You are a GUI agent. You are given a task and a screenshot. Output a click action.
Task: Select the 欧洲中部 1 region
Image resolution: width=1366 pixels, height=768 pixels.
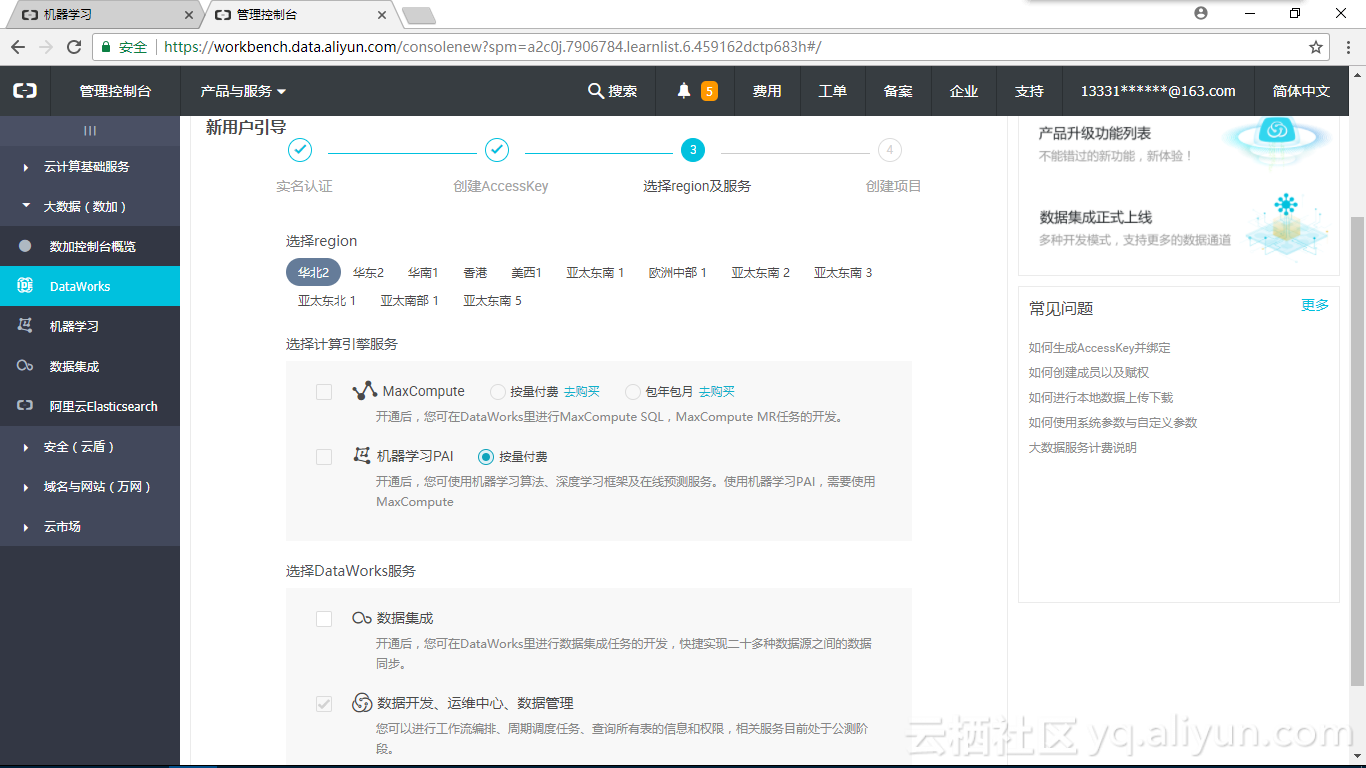[678, 273]
